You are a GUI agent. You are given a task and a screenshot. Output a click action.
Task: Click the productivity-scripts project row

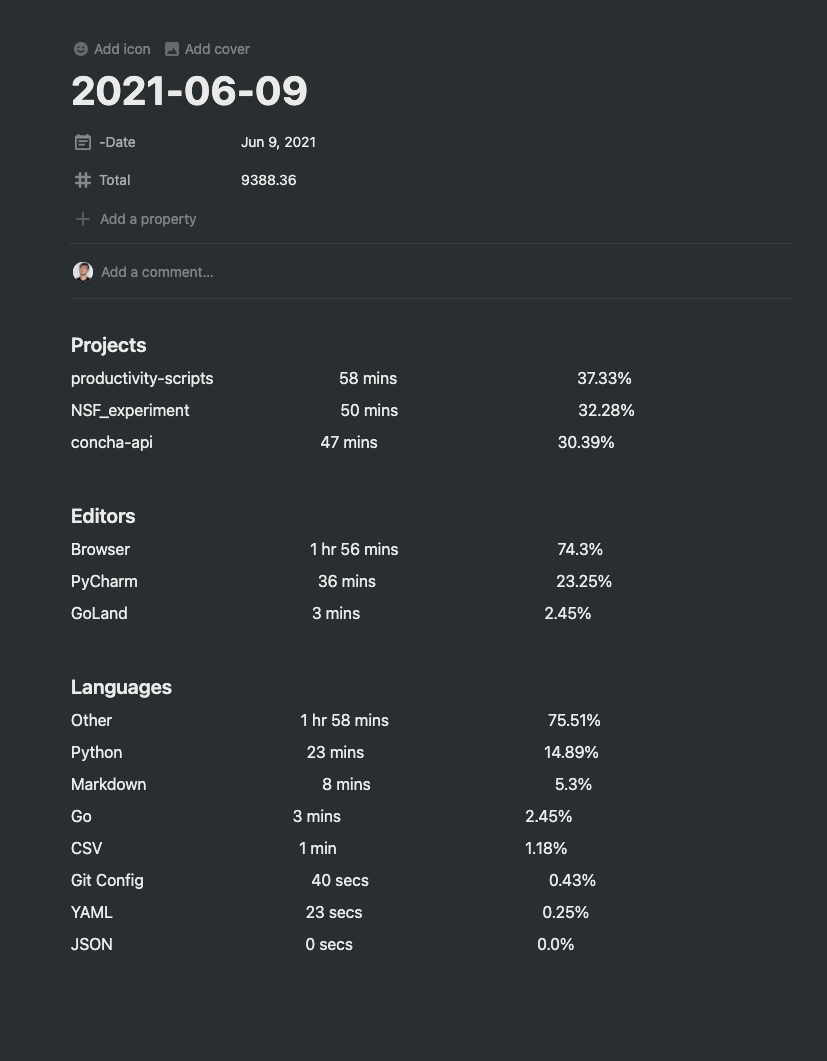tap(351, 378)
